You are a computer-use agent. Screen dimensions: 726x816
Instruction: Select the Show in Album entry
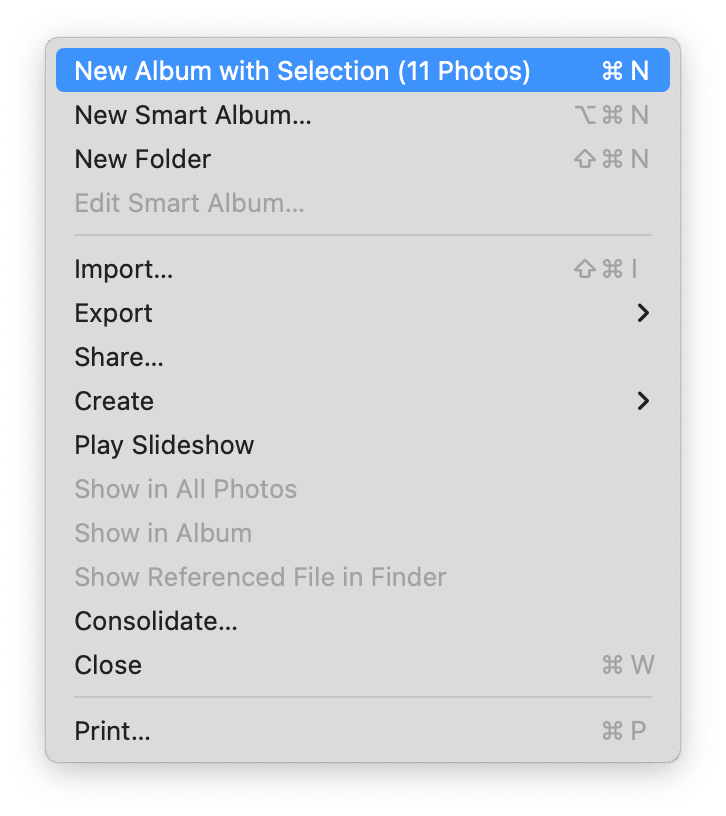[x=163, y=533]
